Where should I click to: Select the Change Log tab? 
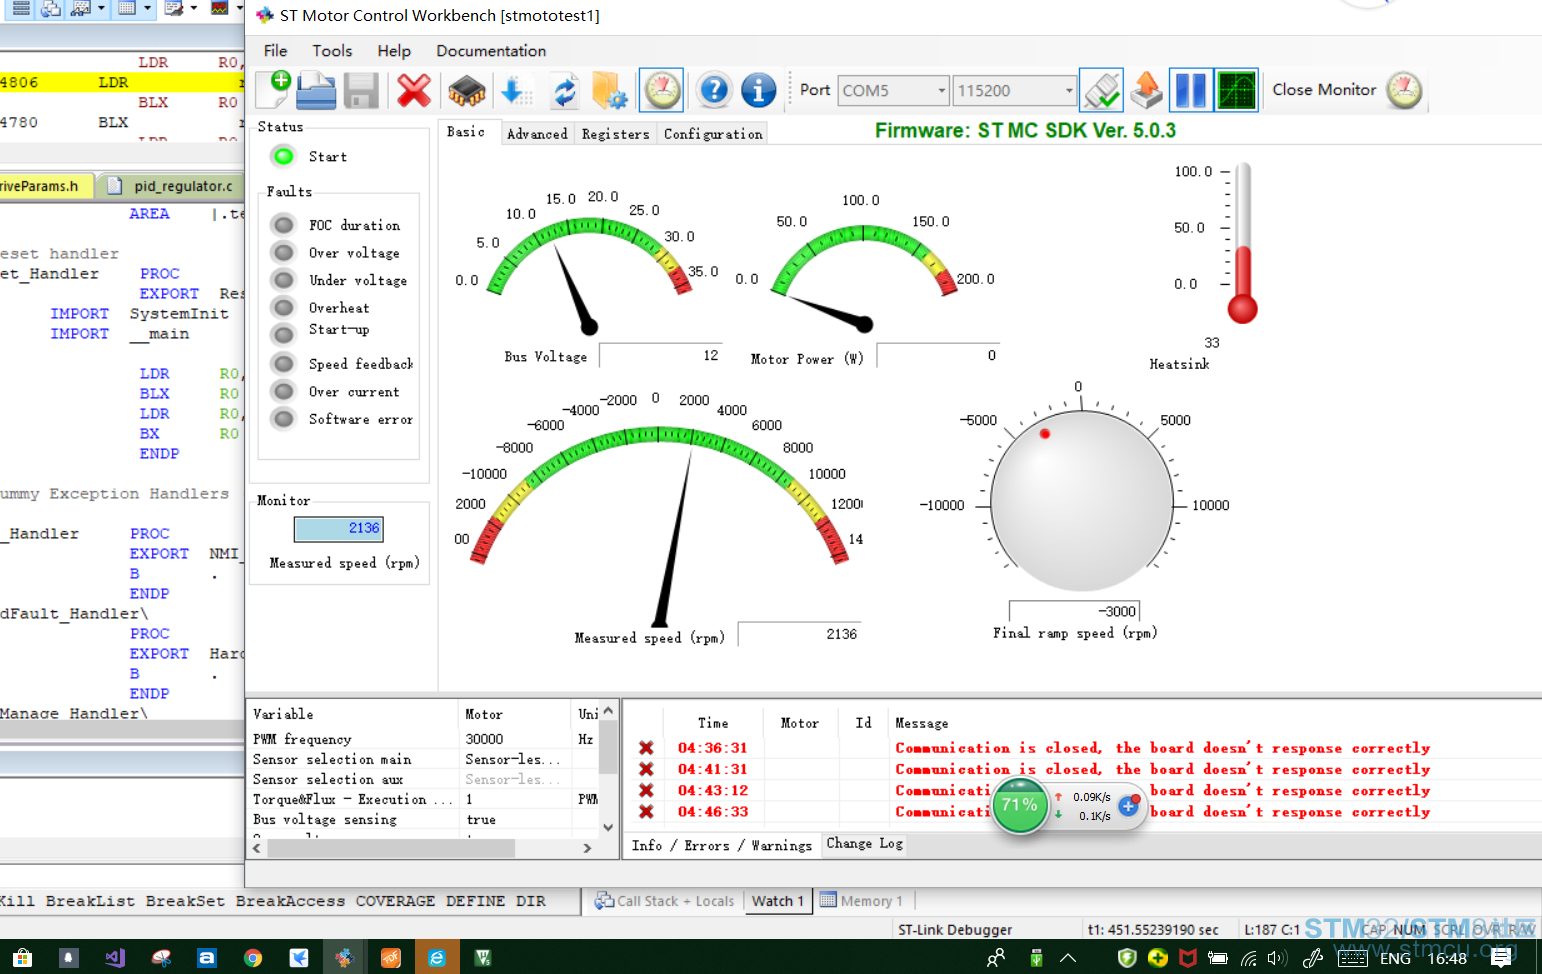(x=865, y=844)
